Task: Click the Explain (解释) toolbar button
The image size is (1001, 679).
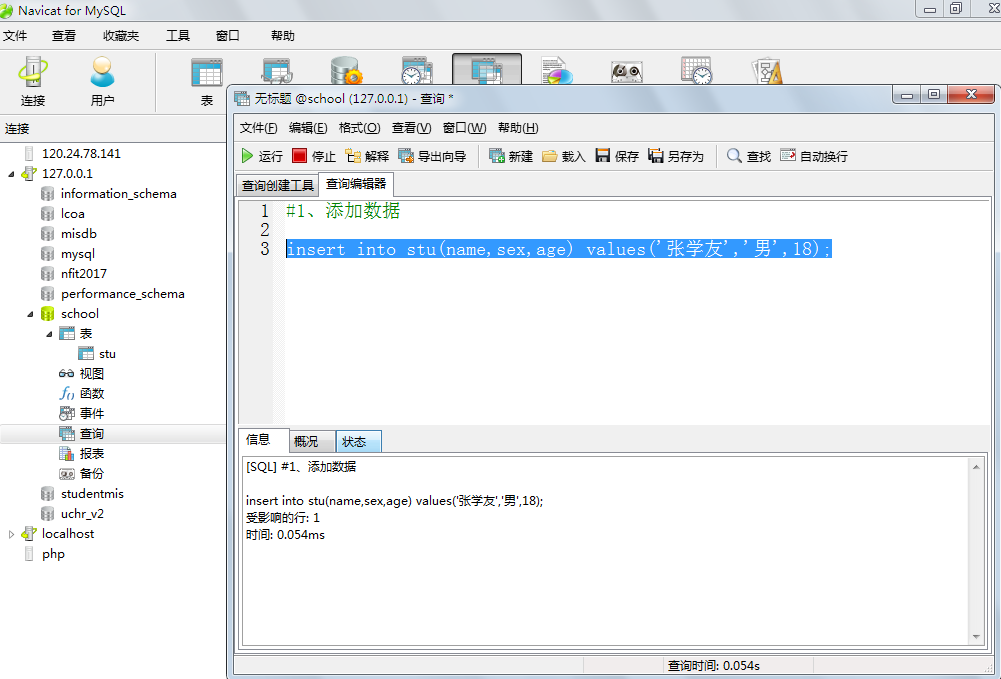Action: point(367,156)
